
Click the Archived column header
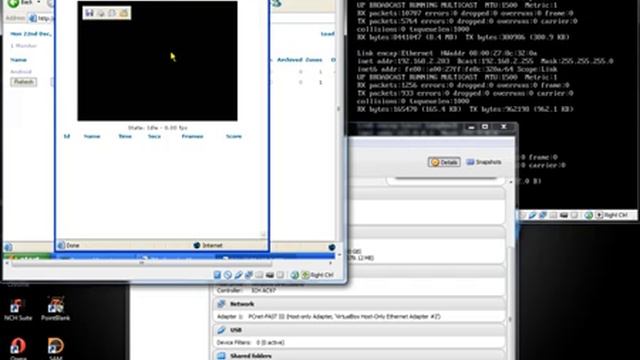289,60
